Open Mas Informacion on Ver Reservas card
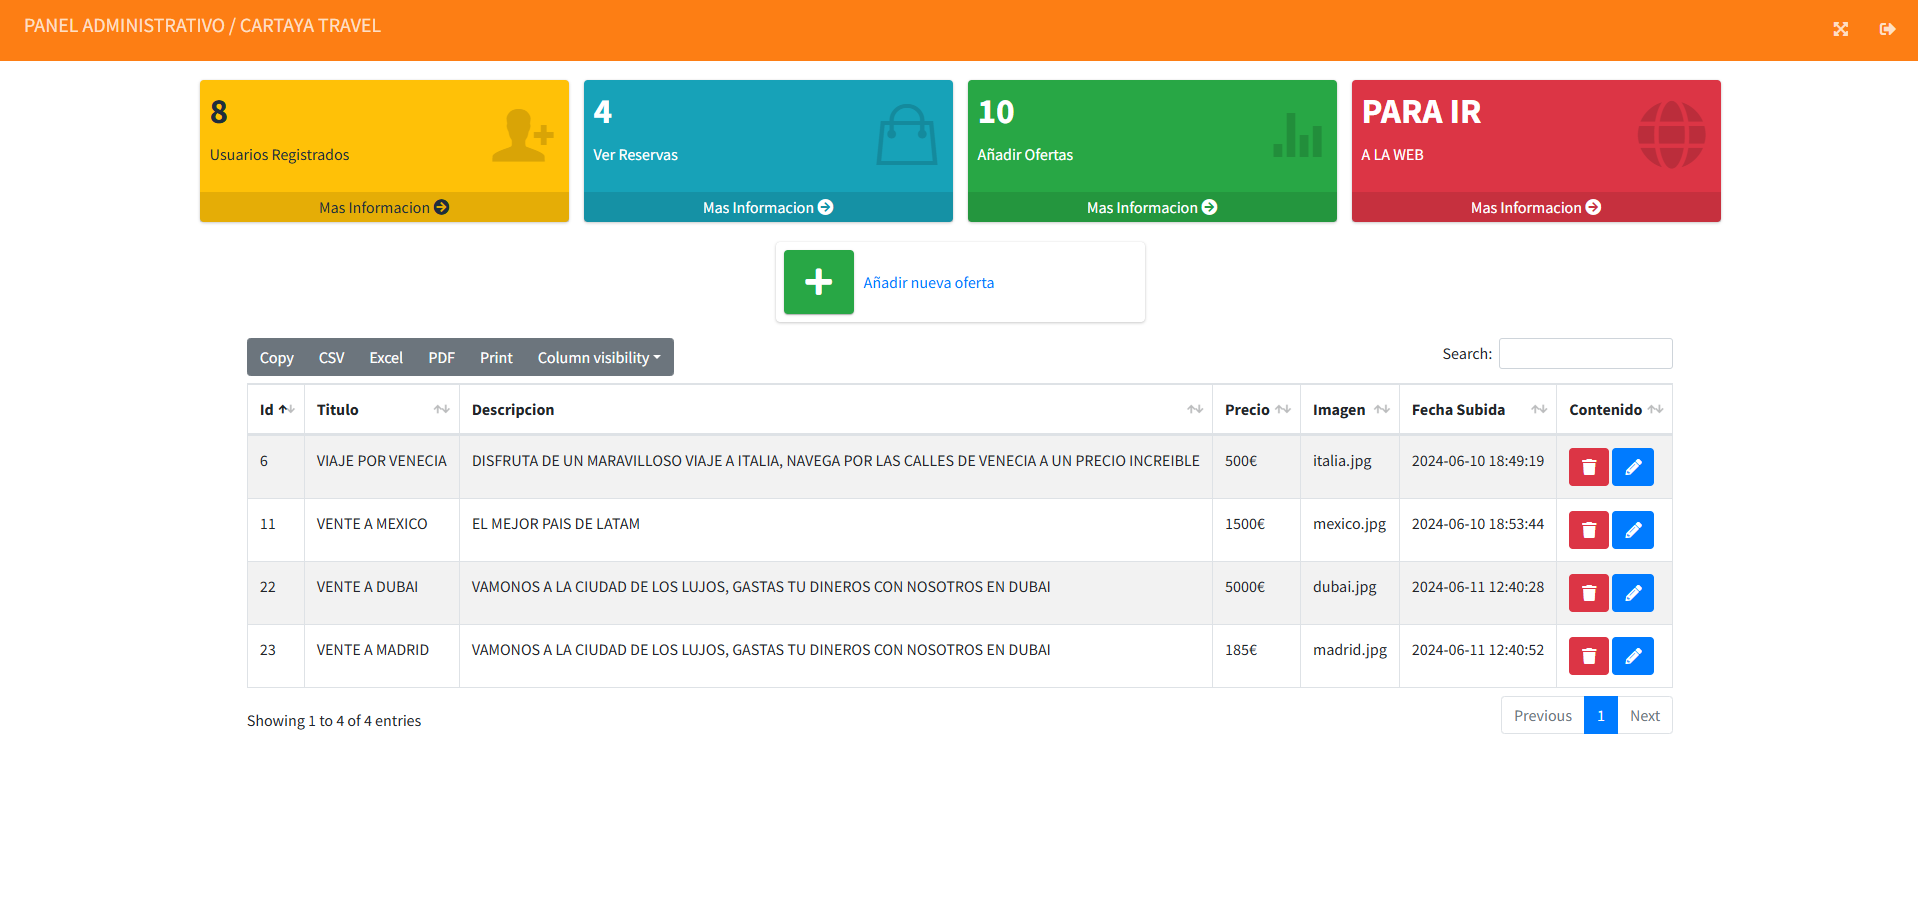This screenshot has width=1918, height=902. pyautogui.click(x=768, y=207)
